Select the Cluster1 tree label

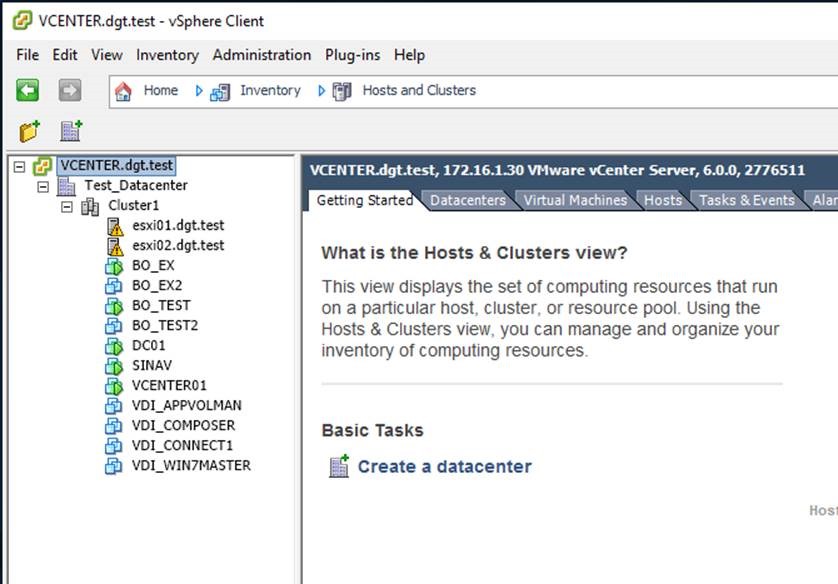pos(134,205)
